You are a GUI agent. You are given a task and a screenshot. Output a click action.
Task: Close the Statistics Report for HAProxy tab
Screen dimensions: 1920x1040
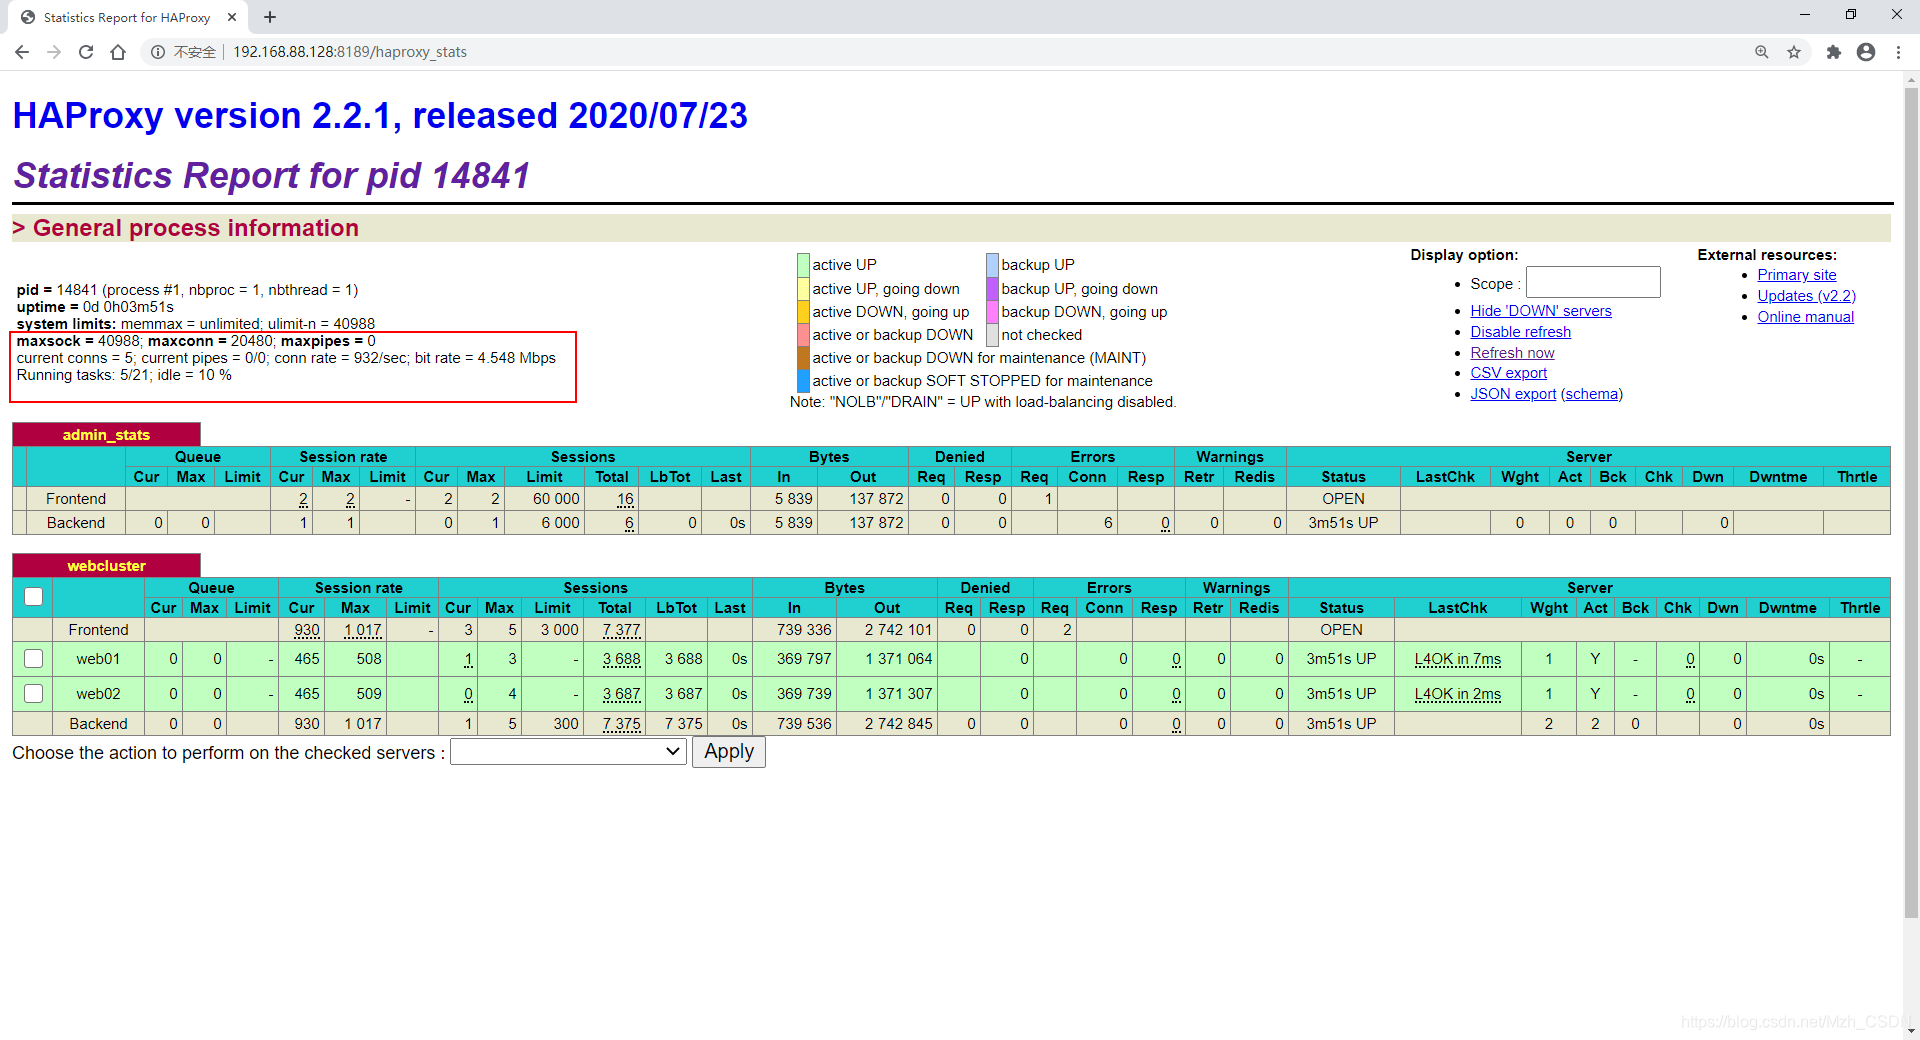click(x=232, y=17)
